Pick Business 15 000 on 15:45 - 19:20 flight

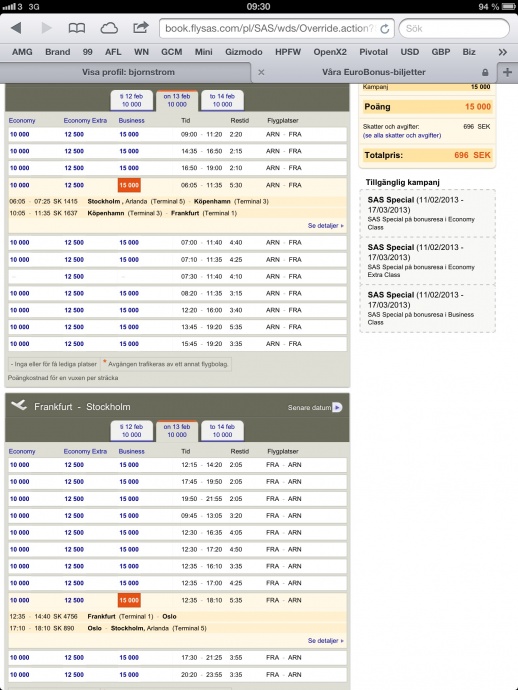tap(129, 344)
